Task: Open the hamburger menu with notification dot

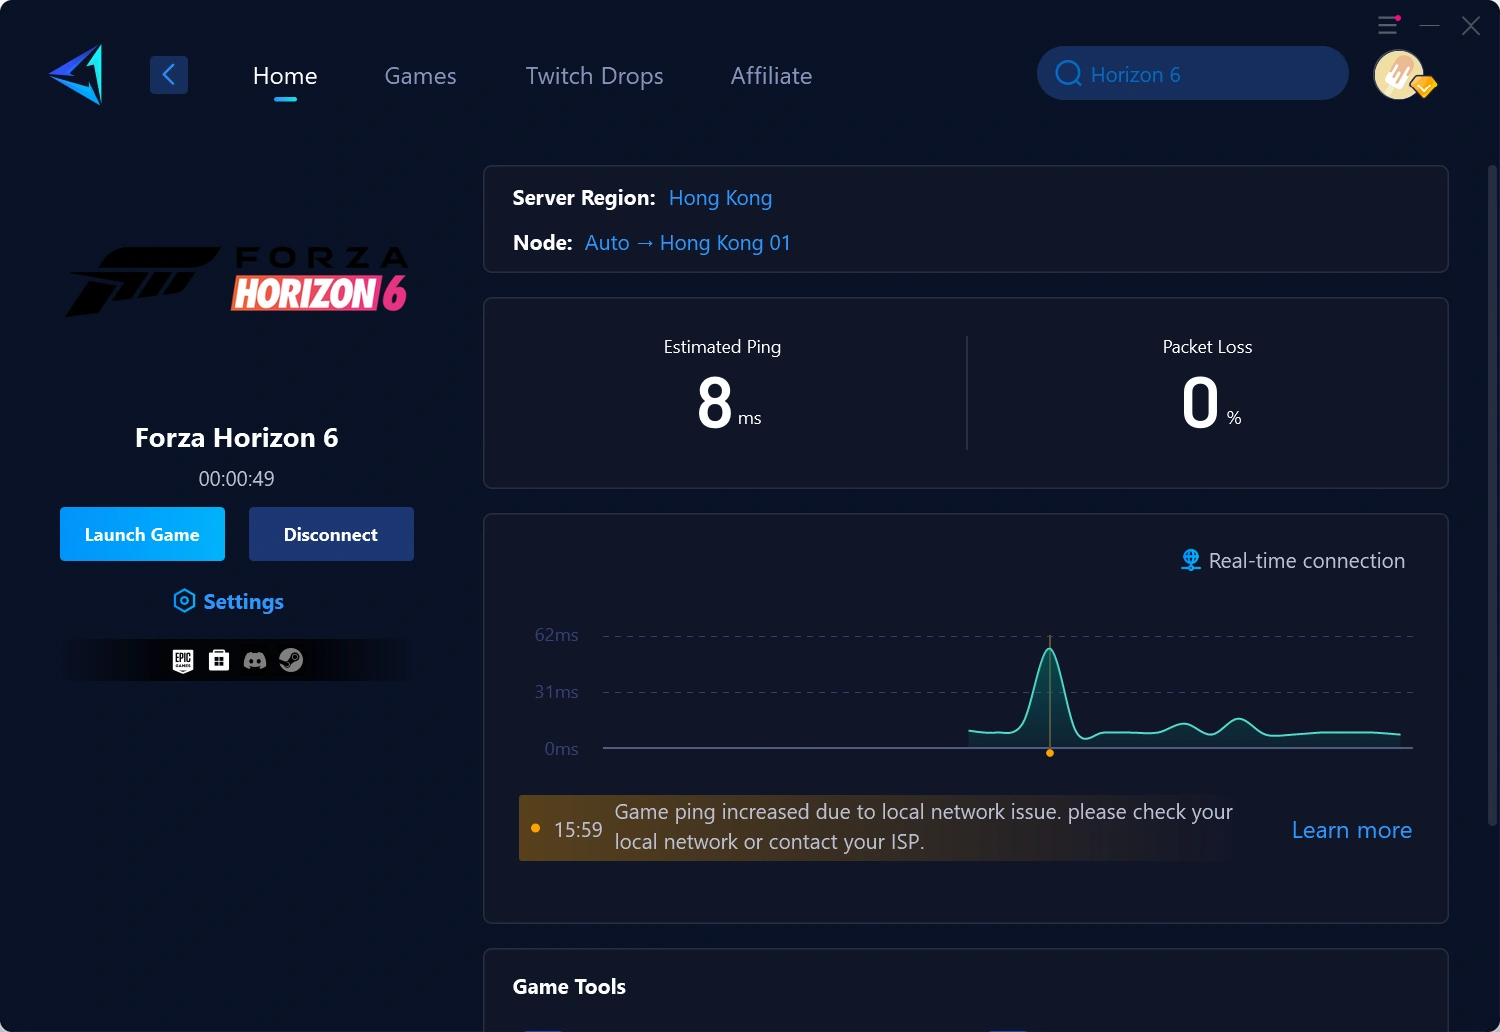Action: [x=1388, y=25]
